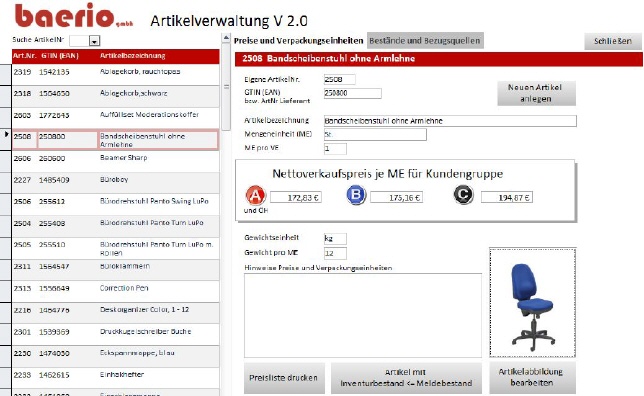Screen dimensions: 644x396
Task: Click the scroll-up arrow of the article list
Action: click(x=226, y=38)
